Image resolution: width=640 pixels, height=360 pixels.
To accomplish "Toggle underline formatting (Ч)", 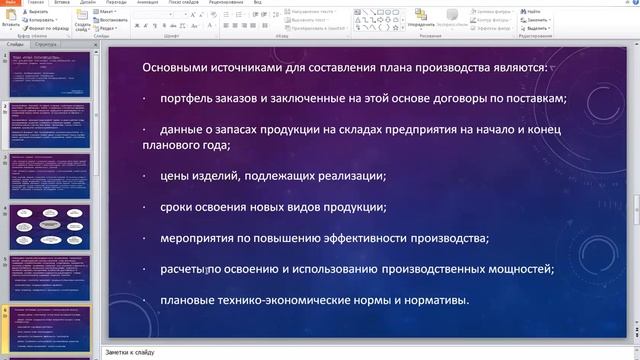I will click(x=155, y=26).
